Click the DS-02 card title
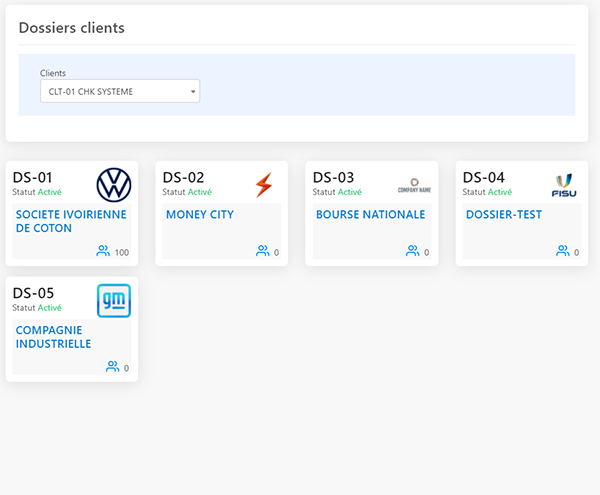 pos(183,177)
